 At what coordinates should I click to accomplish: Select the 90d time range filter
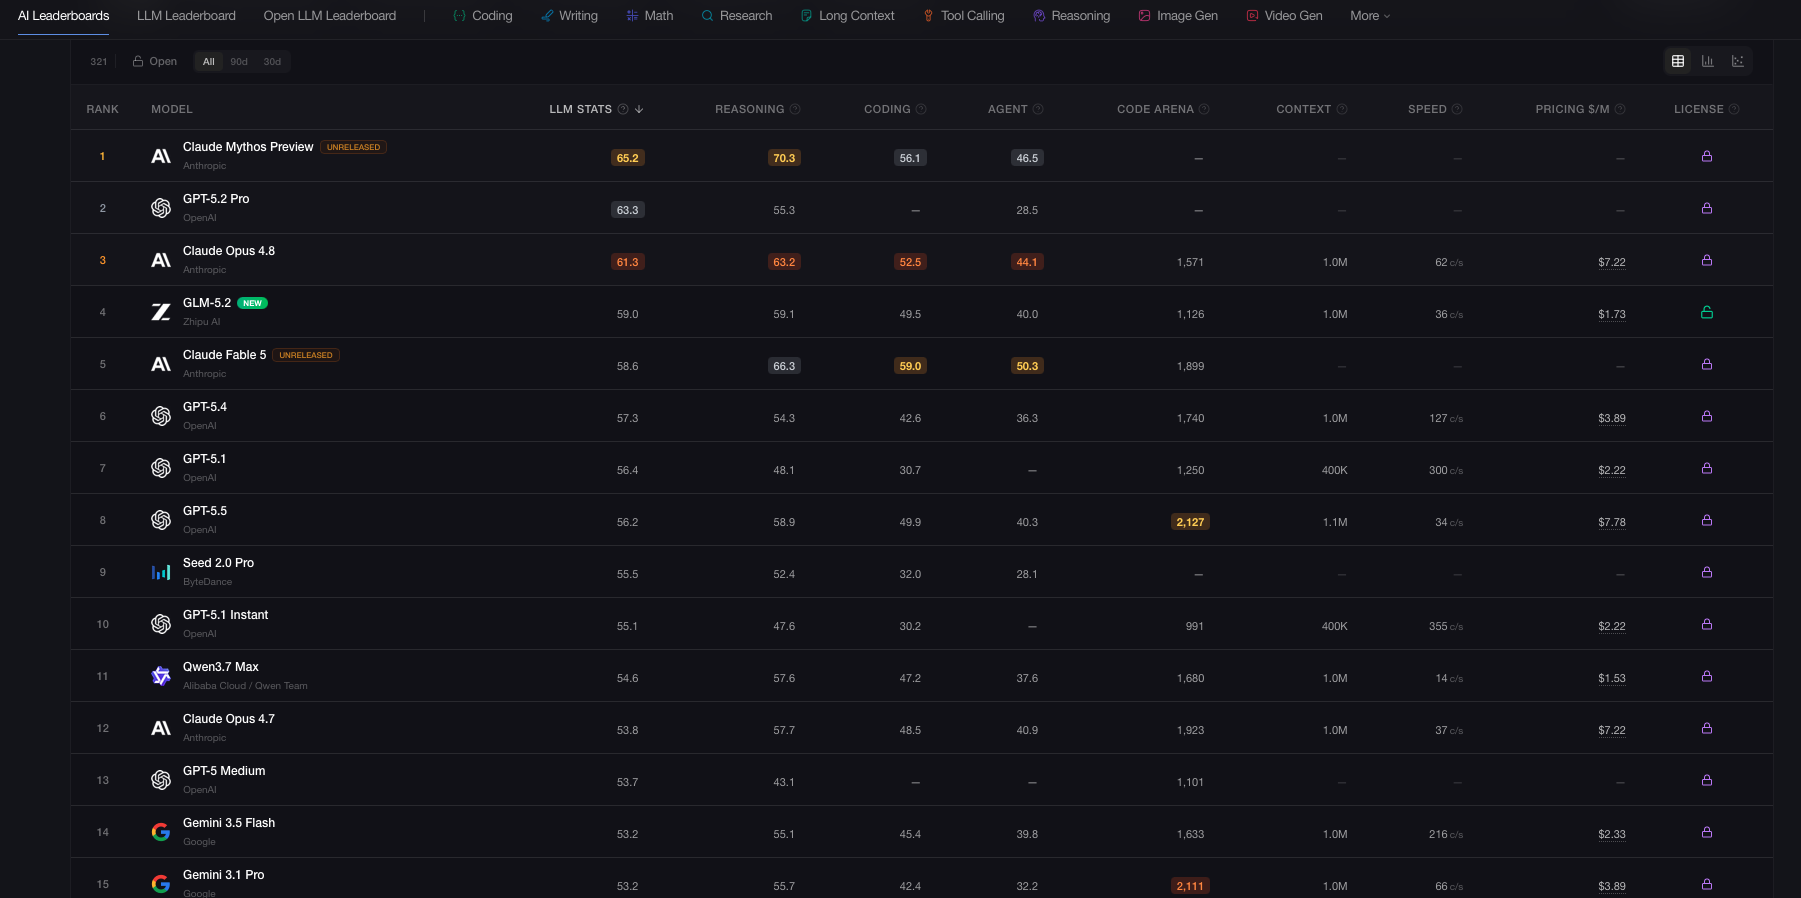[239, 61]
